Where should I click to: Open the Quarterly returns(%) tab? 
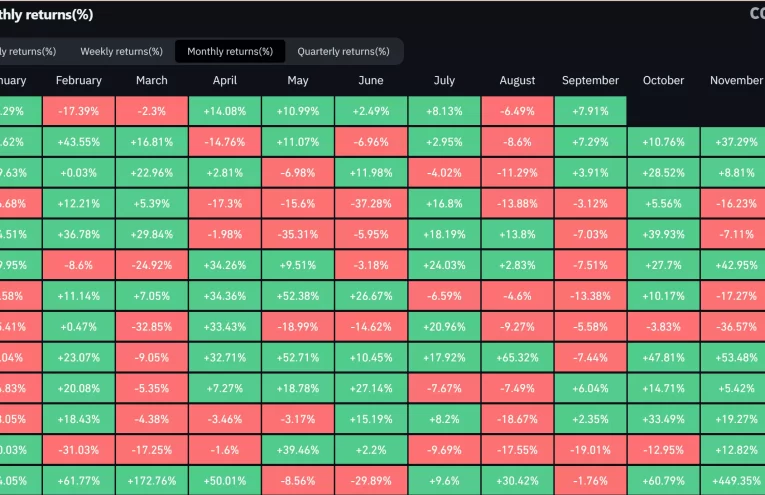point(343,51)
